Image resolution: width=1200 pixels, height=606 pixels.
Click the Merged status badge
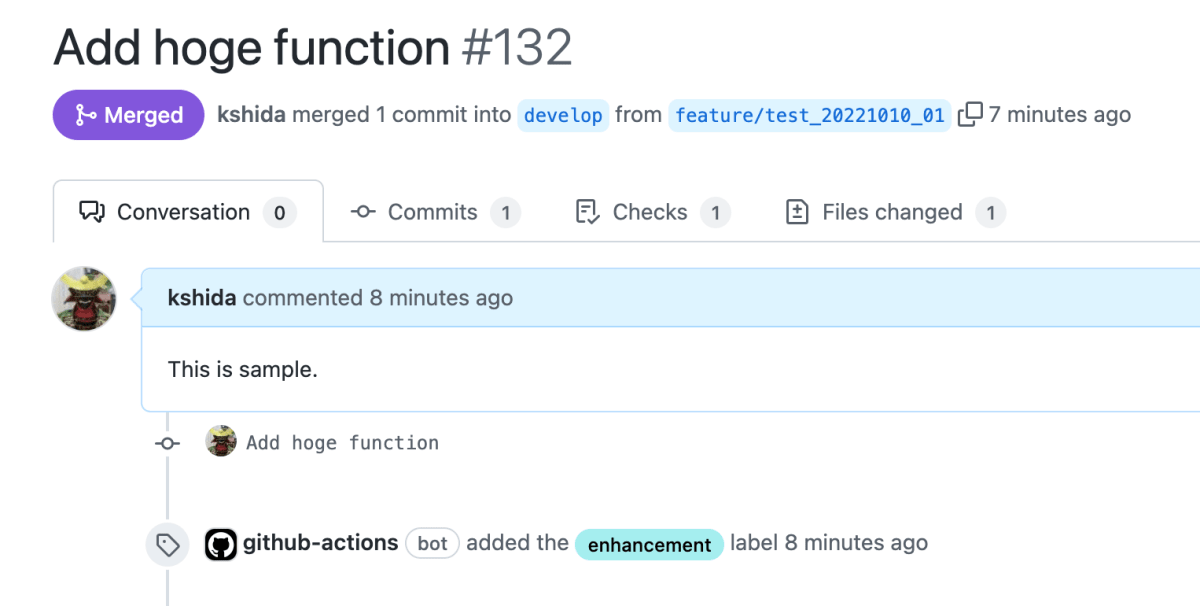coord(128,115)
